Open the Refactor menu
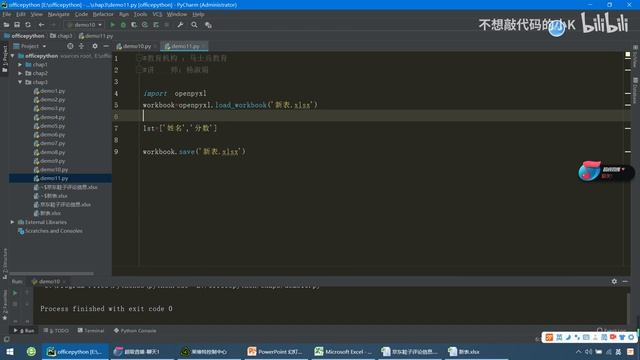This screenshot has width=640, height=360. coord(103,14)
